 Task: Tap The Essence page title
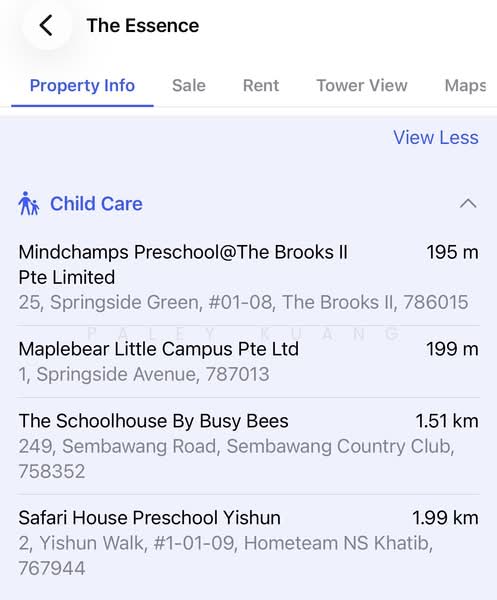pyautogui.click(x=143, y=26)
